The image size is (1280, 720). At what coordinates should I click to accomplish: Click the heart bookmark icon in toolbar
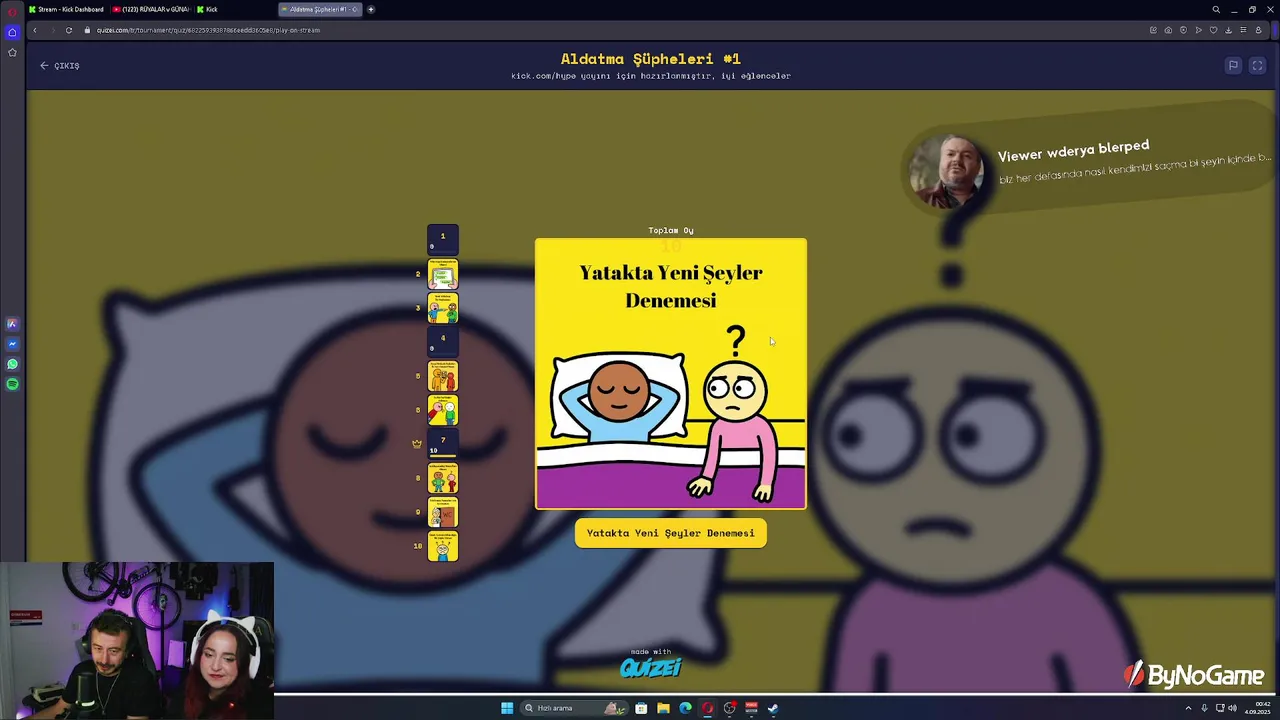[x=1213, y=30]
